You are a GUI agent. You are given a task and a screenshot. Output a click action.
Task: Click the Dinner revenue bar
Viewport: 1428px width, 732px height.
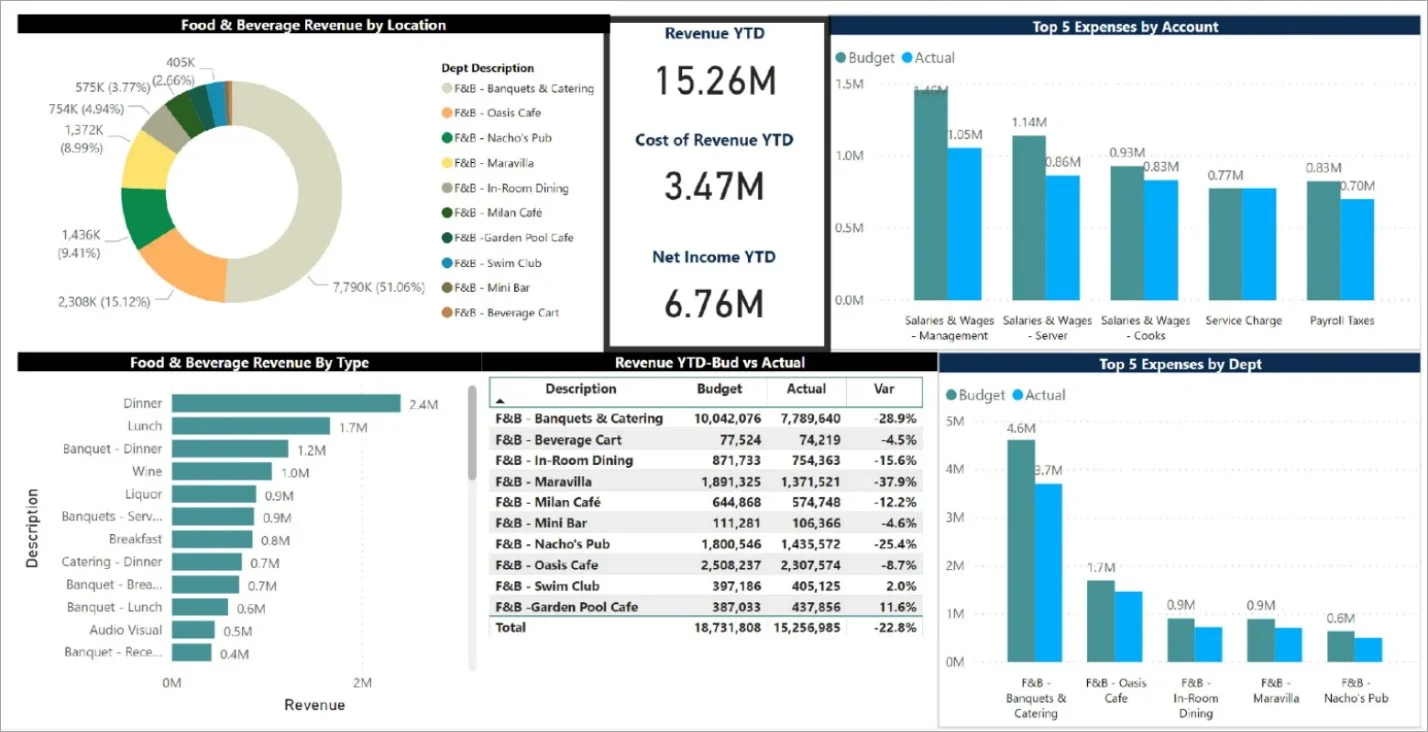[286, 403]
